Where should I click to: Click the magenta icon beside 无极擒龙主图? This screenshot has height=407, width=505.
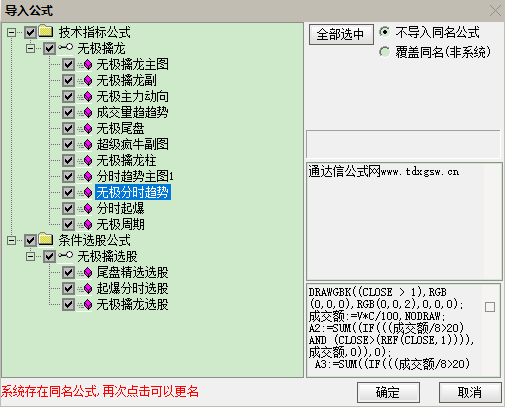pos(87,64)
